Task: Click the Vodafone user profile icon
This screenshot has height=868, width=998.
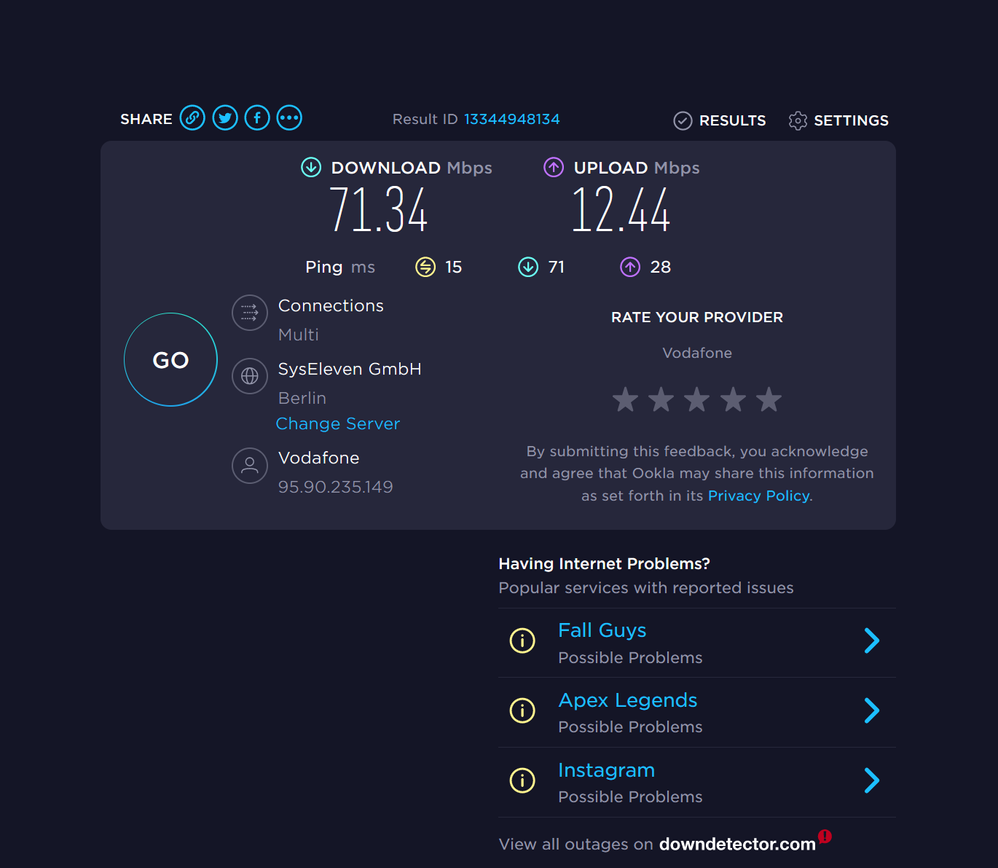Action: [x=250, y=465]
